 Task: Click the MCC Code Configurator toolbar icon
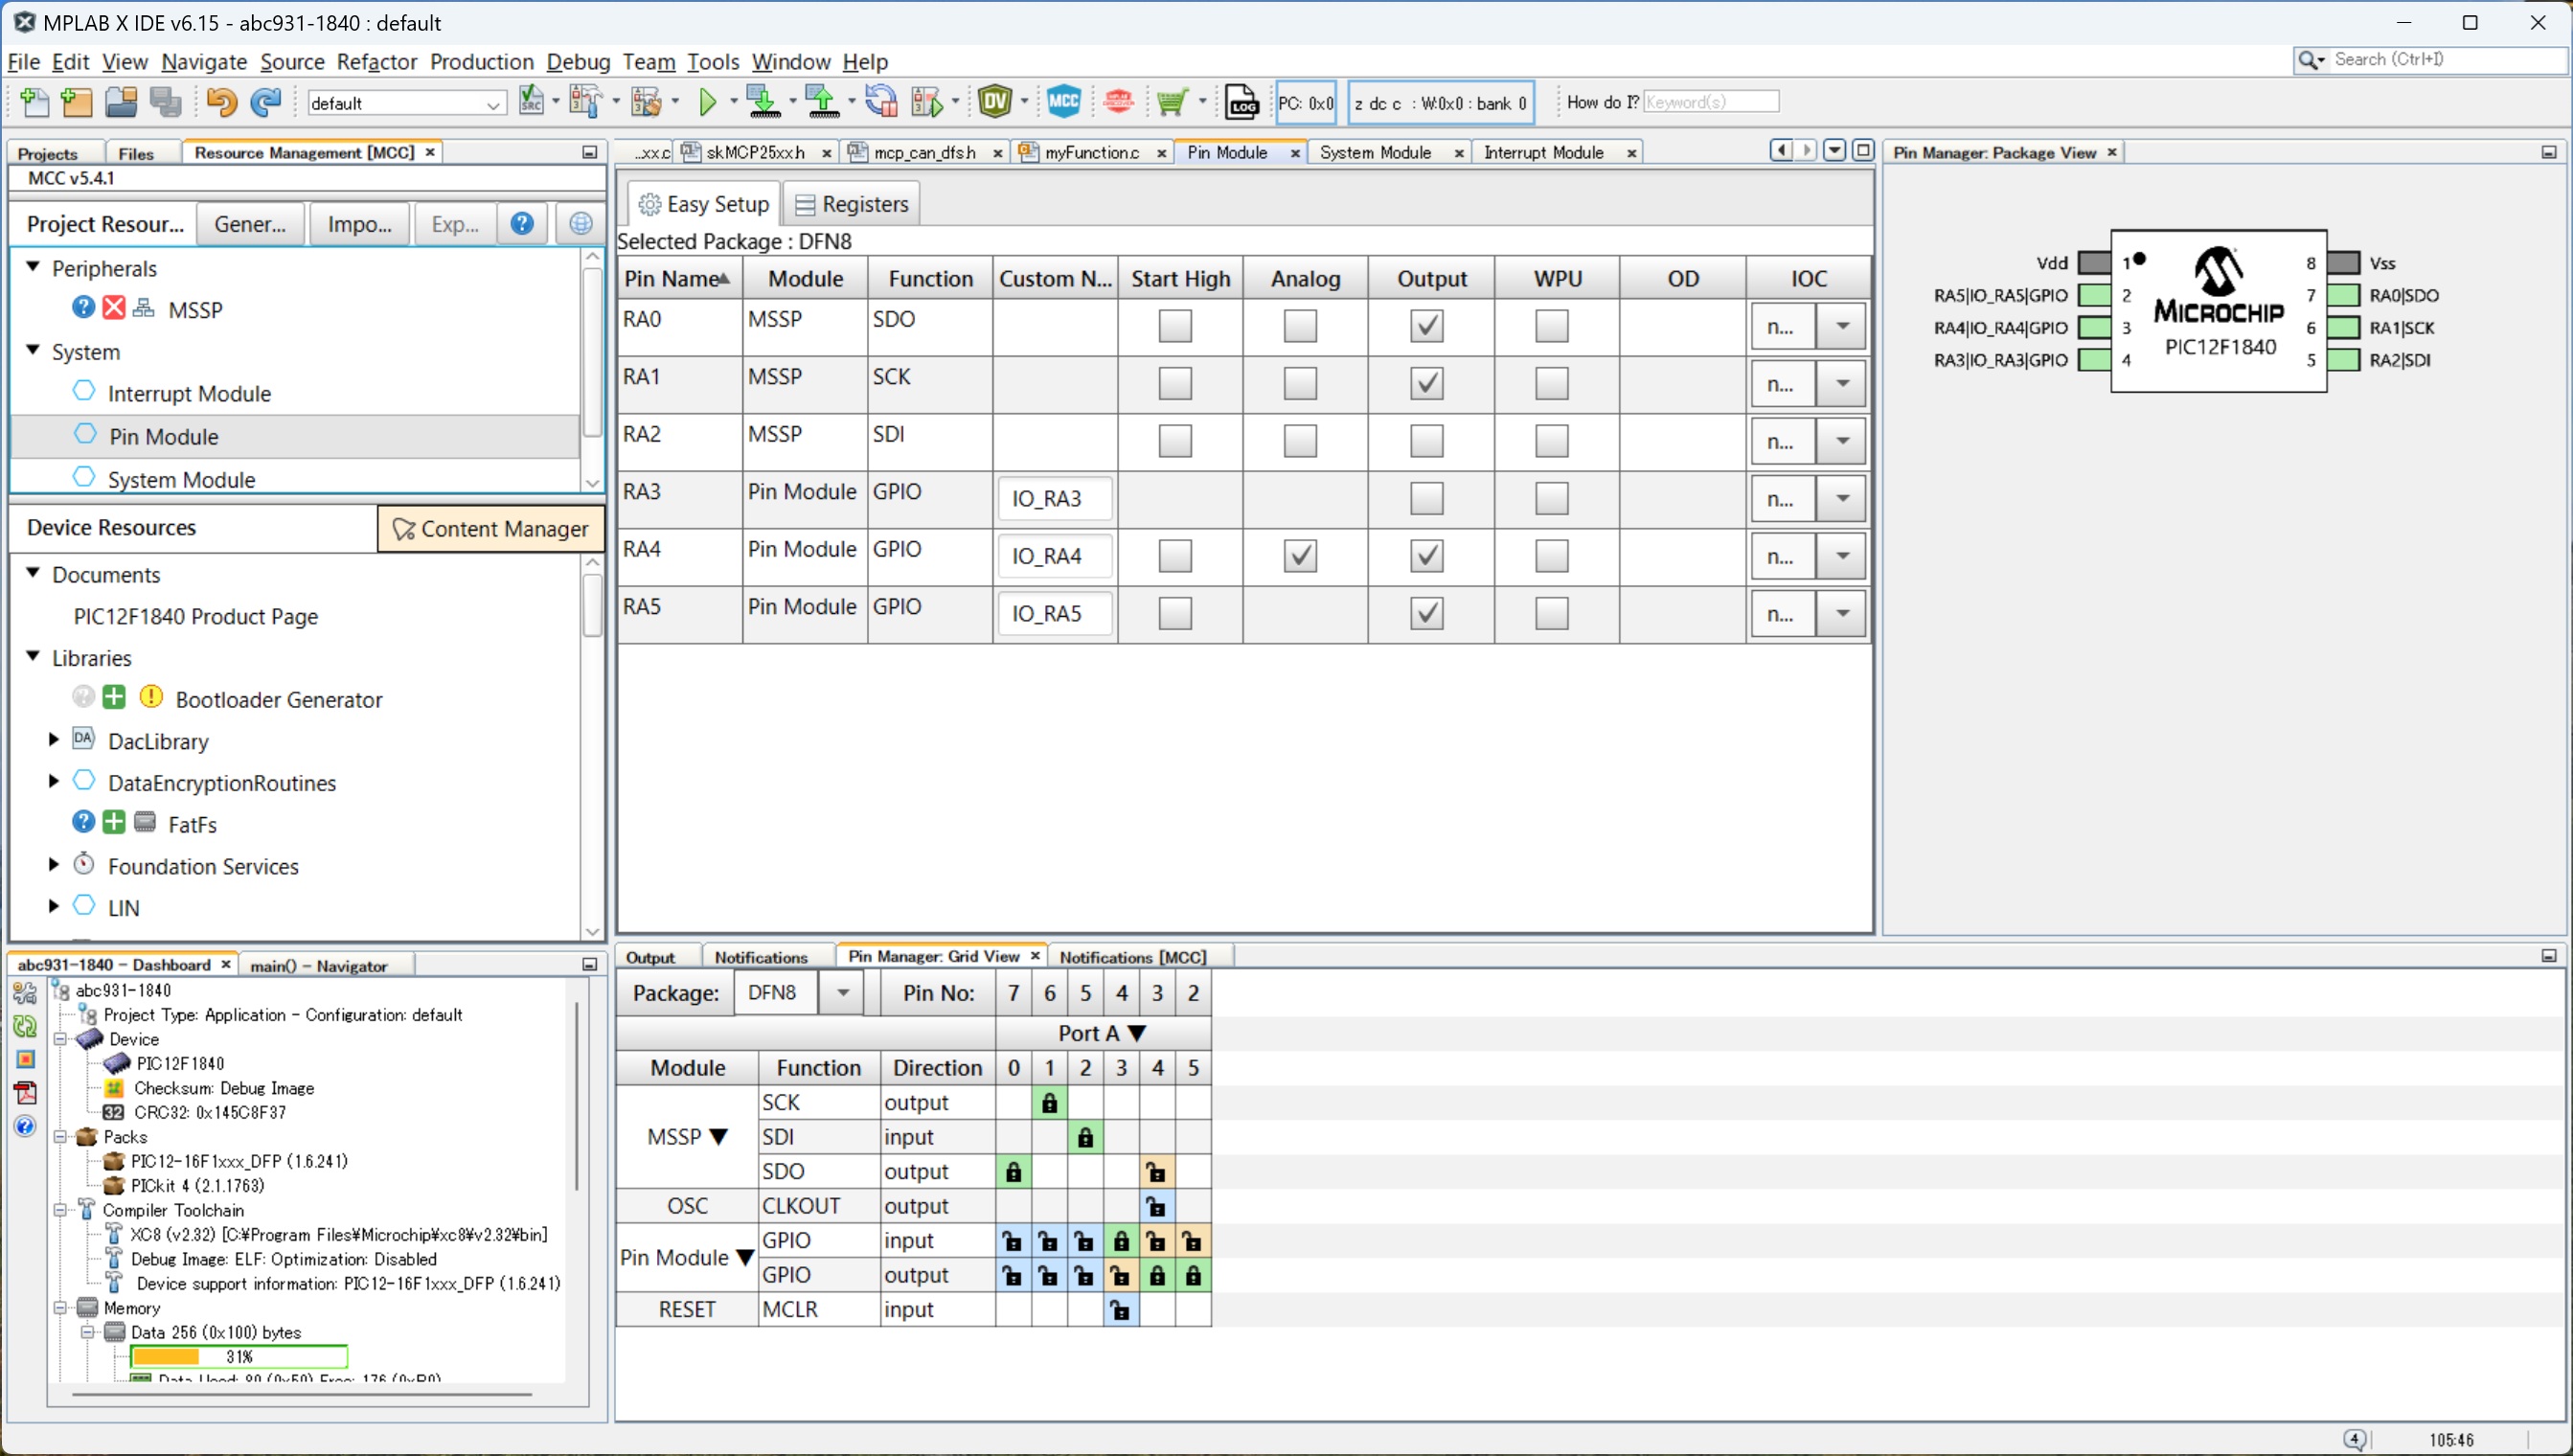coord(1063,102)
